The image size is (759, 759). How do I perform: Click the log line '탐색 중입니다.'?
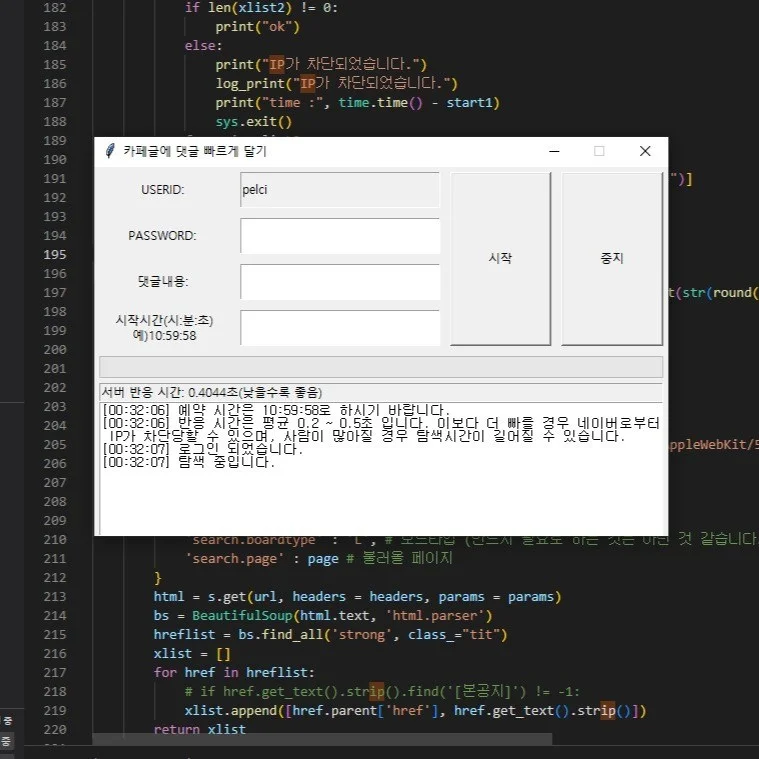pos(189,462)
